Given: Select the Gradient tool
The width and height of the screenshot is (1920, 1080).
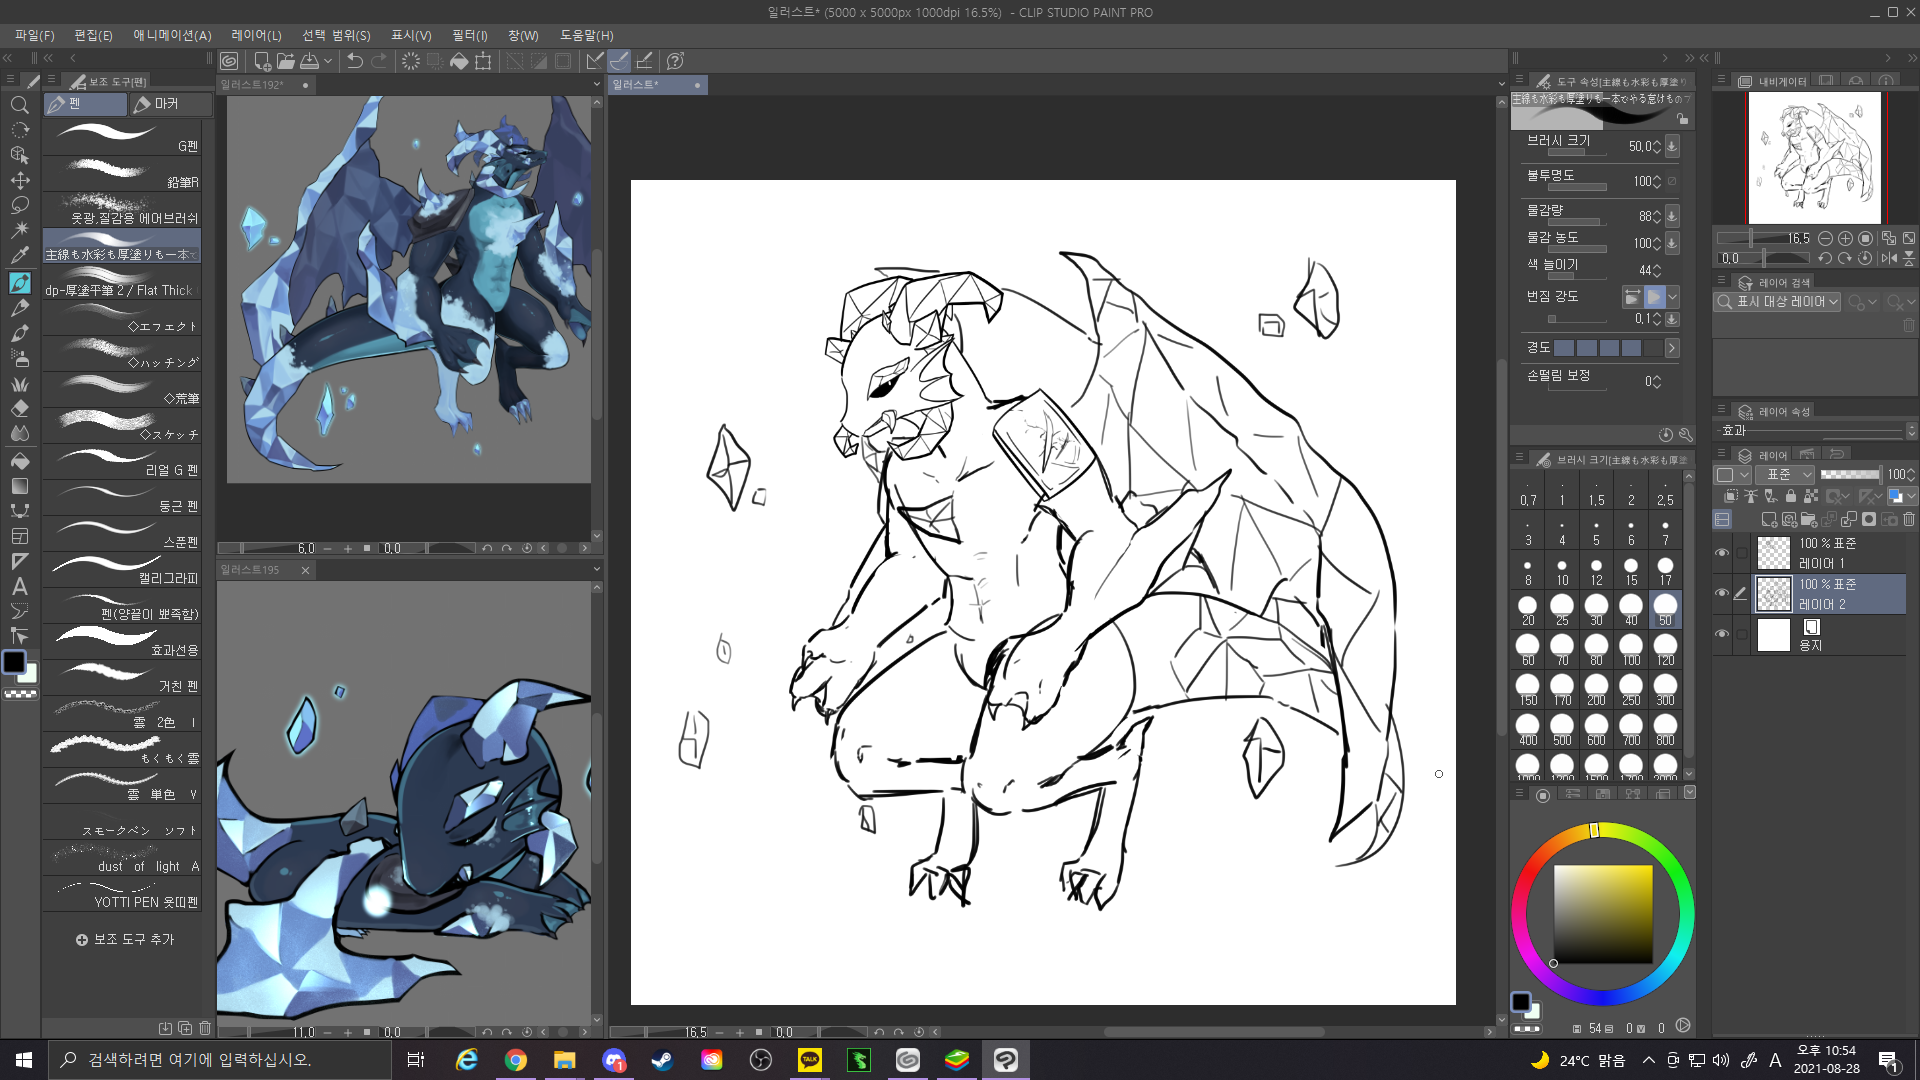Looking at the screenshot, I should pyautogui.click(x=19, y=486).
